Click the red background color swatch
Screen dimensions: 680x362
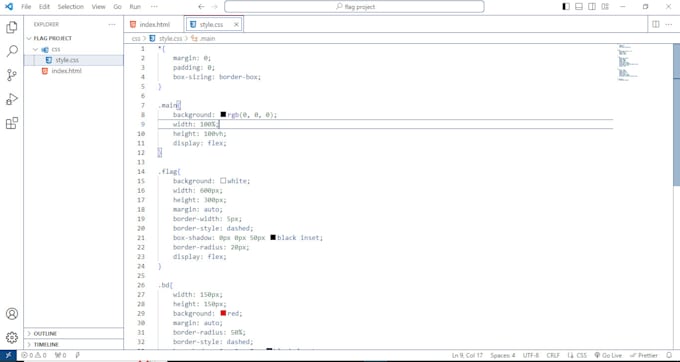click(x=223, y=313)
